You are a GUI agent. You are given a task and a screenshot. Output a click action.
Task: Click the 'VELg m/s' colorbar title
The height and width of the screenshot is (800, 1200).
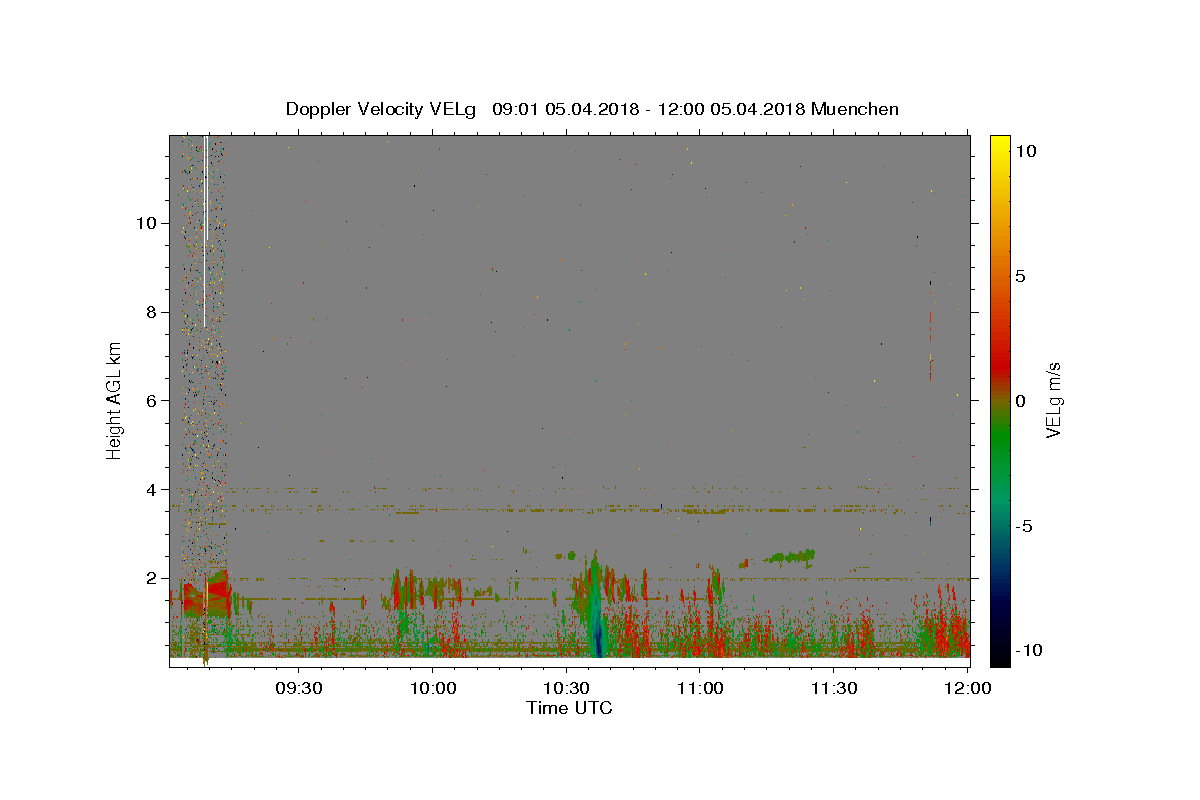coord(1054,400)
